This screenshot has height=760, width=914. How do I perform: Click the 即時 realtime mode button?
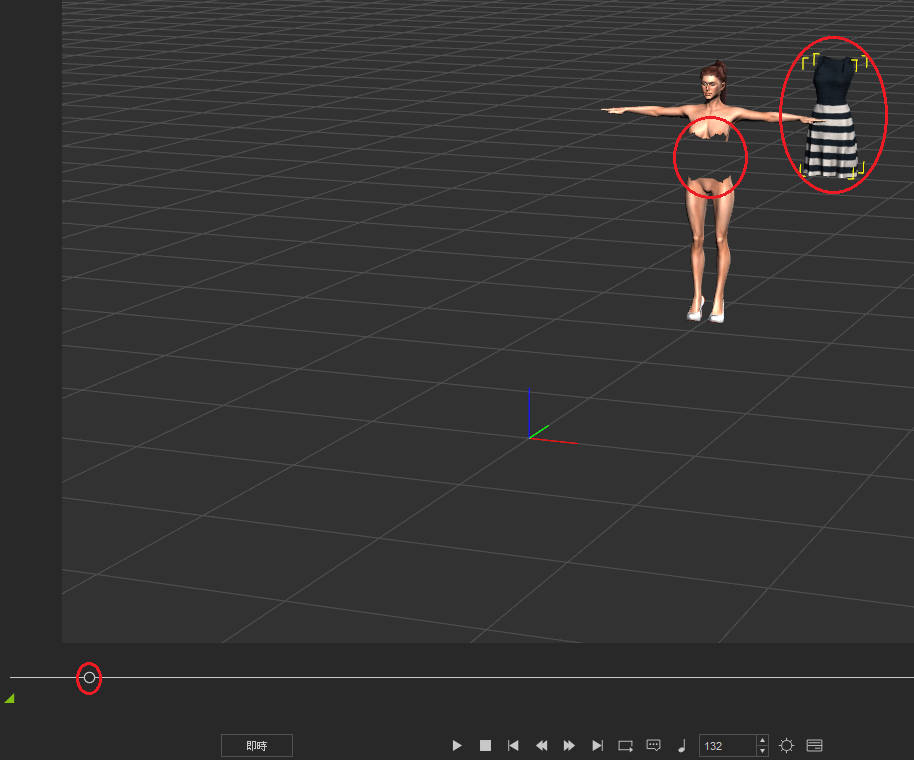[x=256, y=745]
